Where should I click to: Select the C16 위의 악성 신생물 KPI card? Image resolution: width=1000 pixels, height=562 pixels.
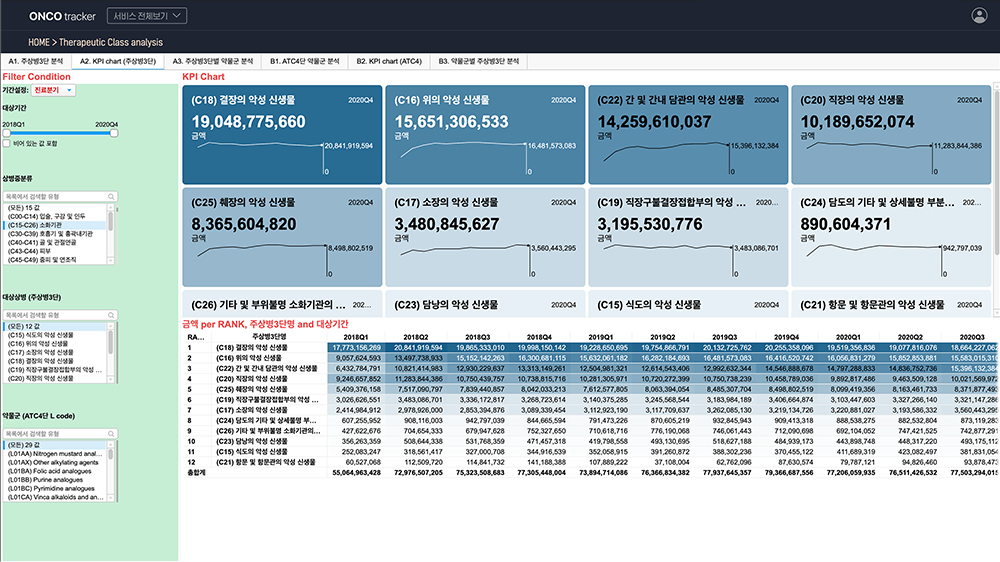pos(485,134)
